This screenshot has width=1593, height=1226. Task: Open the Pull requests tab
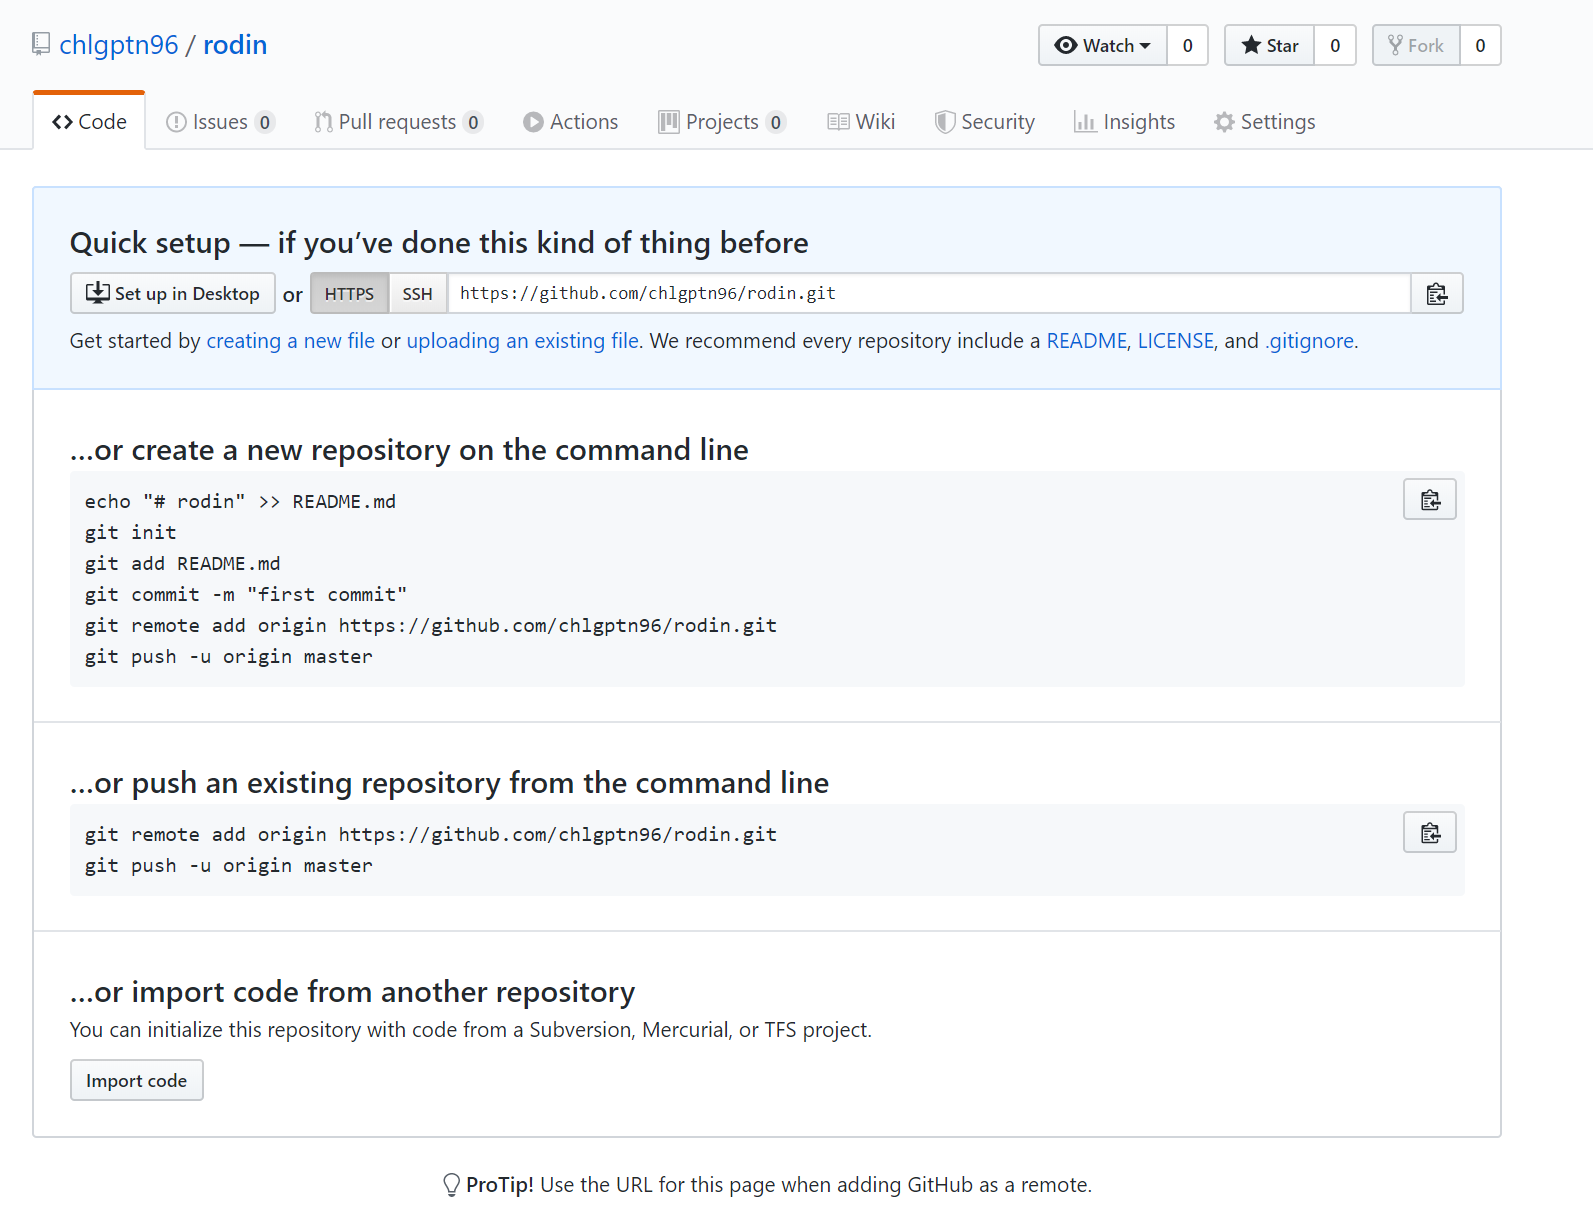[x=399, y=122]
